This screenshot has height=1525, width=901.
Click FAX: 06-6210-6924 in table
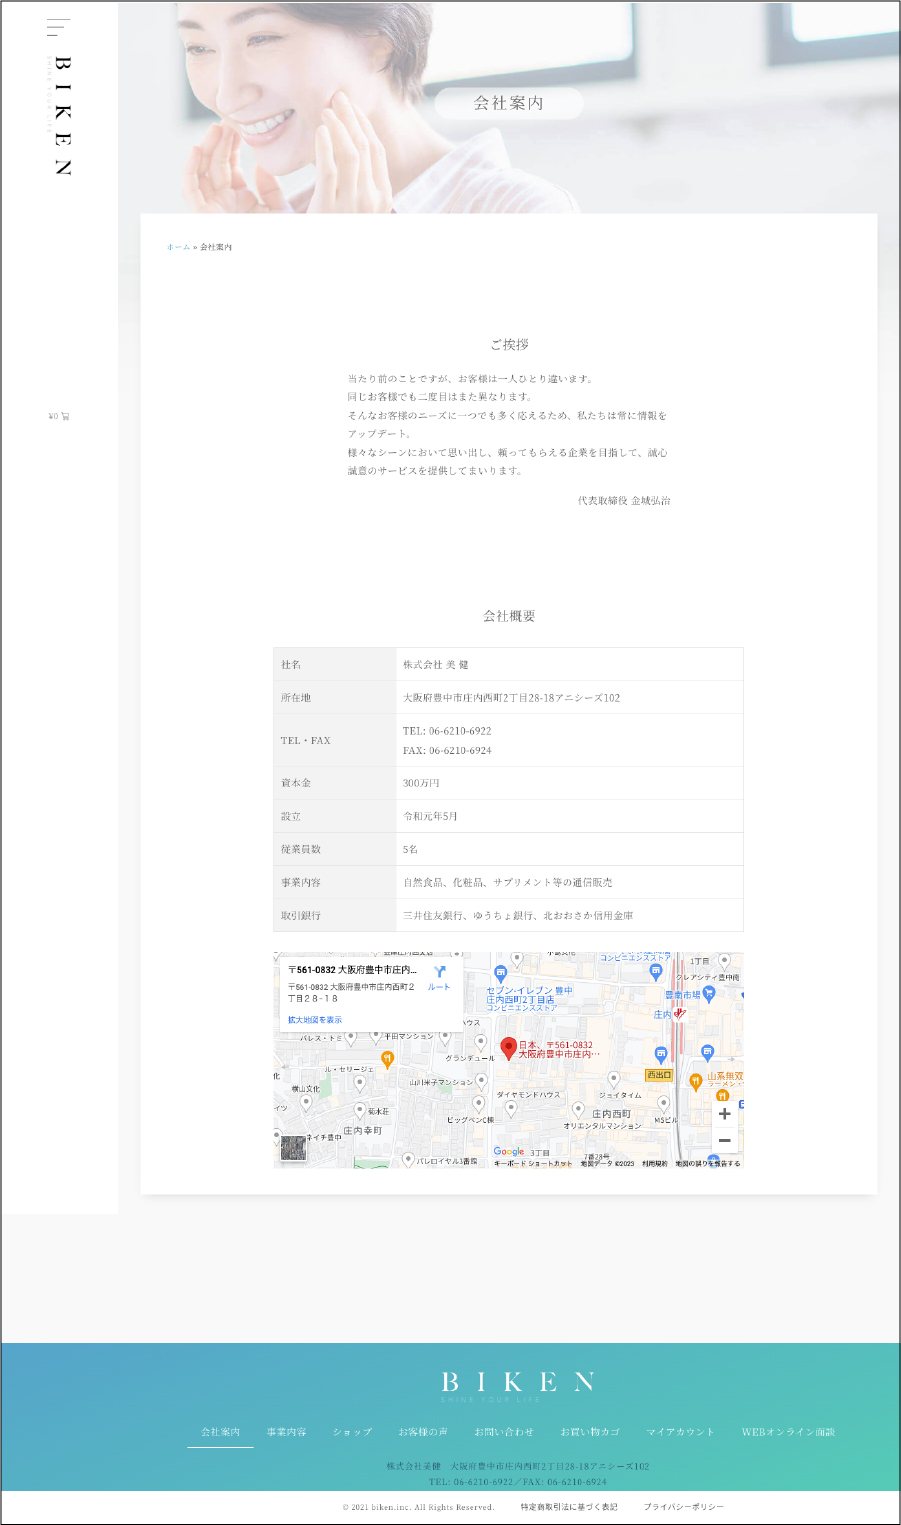(x=447, y=750)
